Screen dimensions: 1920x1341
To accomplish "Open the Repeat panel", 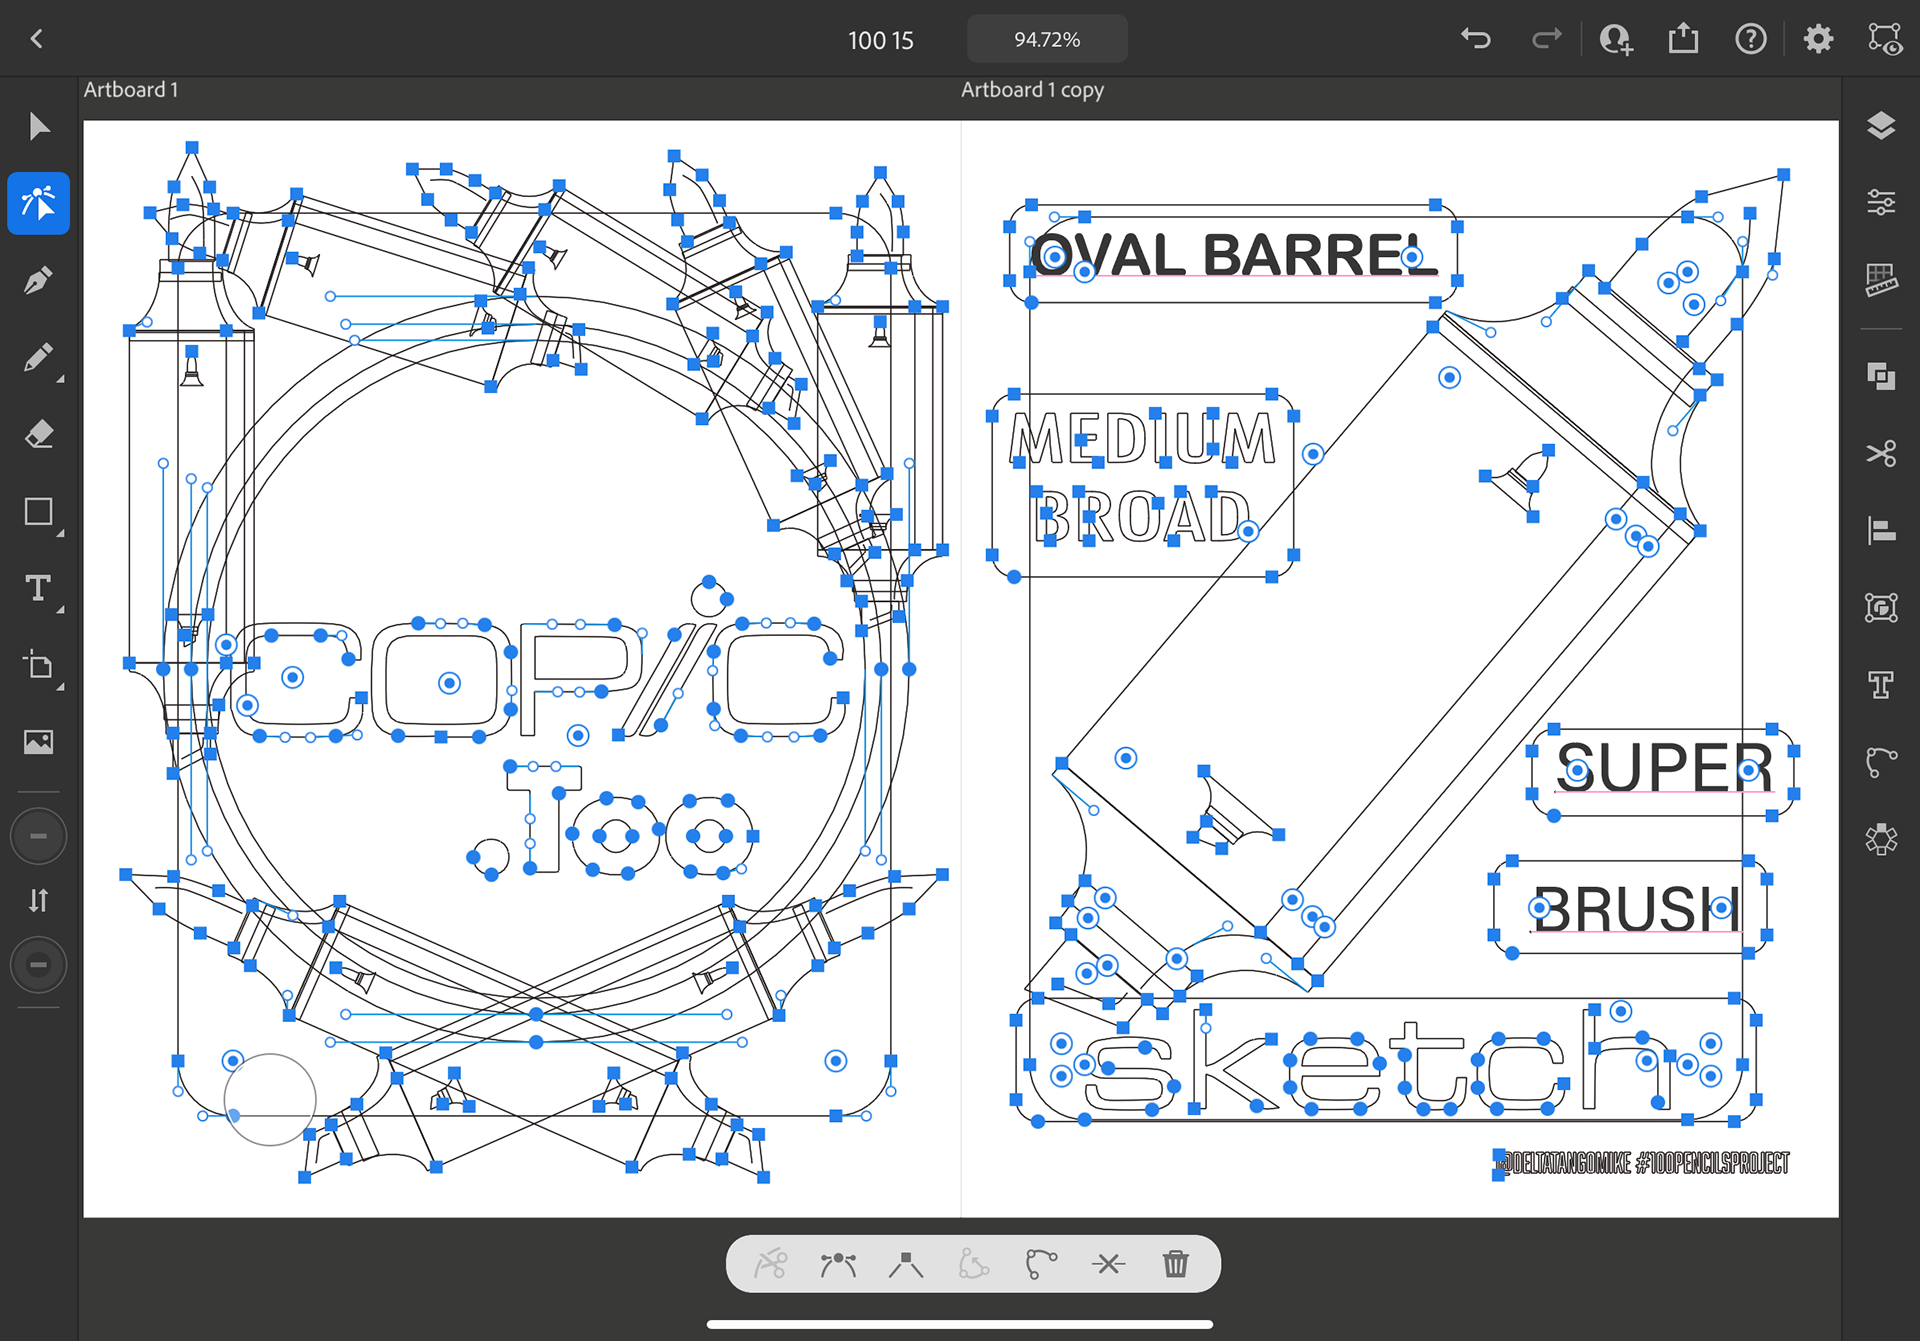I will [1881, 839].
